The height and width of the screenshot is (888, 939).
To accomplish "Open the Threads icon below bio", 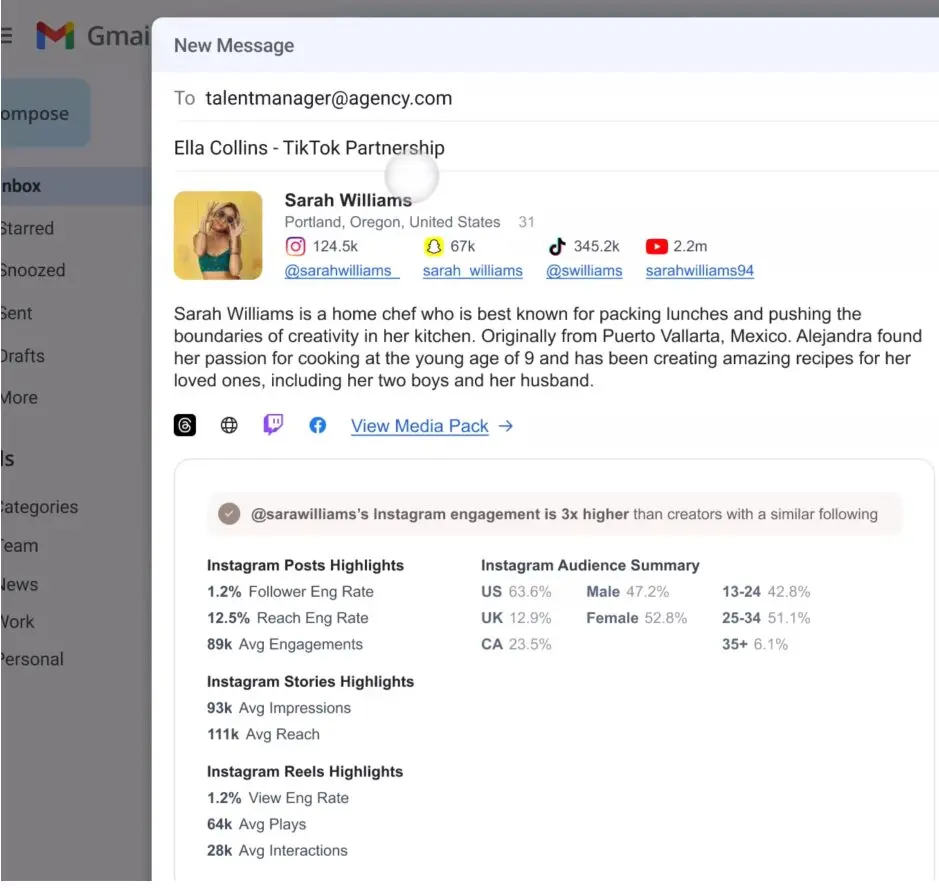I will pos(185,426).
